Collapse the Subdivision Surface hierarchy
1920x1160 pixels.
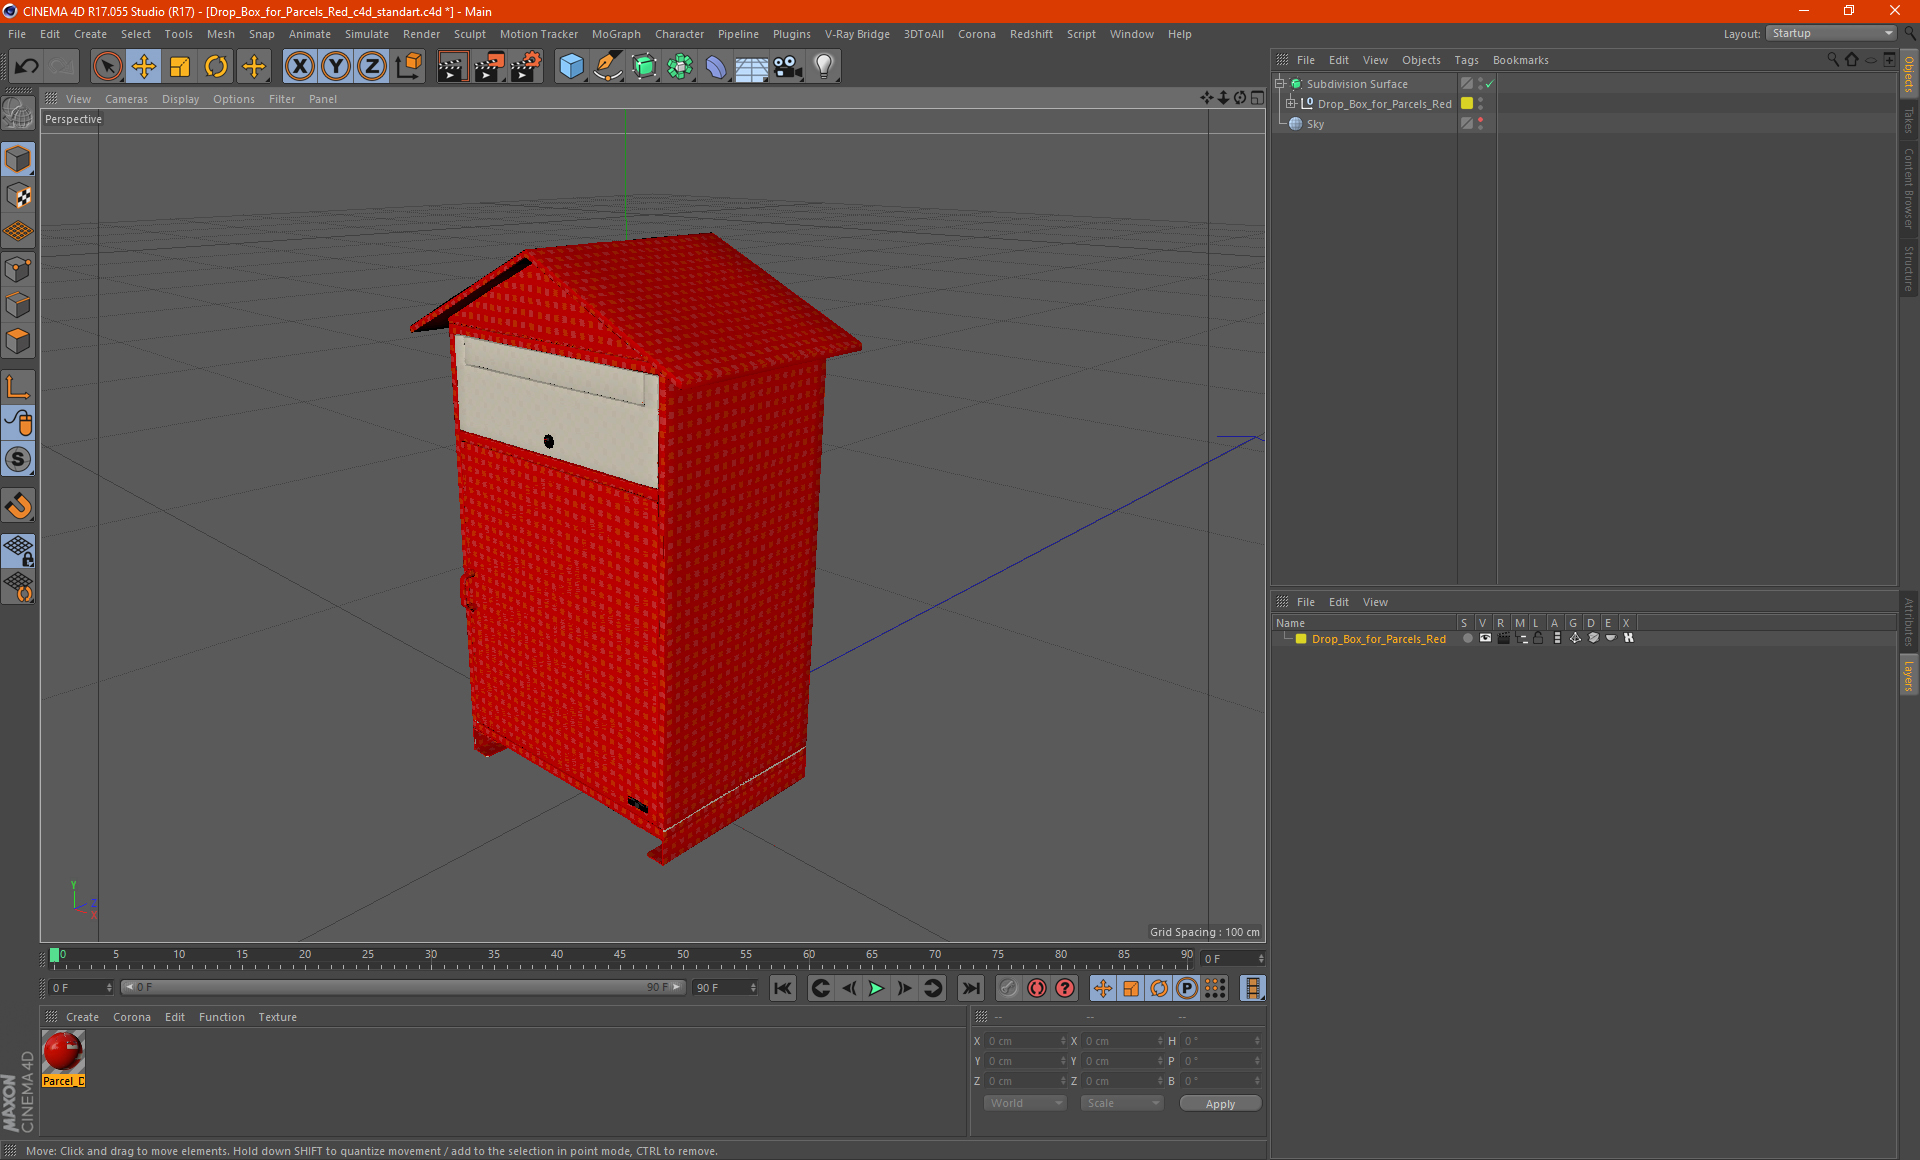1279,83
